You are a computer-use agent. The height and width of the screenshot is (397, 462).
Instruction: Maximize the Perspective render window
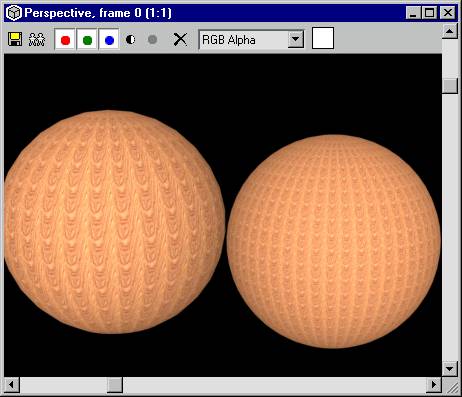pos(429,13)
